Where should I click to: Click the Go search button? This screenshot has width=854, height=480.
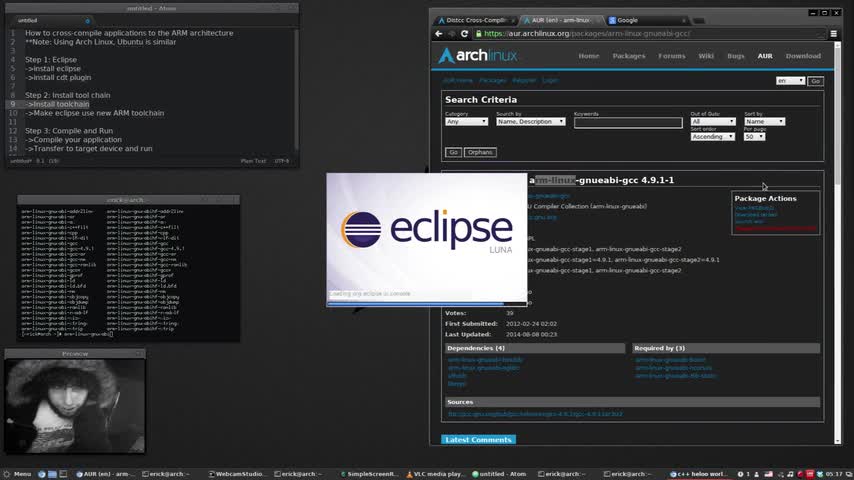pos(453,153)
